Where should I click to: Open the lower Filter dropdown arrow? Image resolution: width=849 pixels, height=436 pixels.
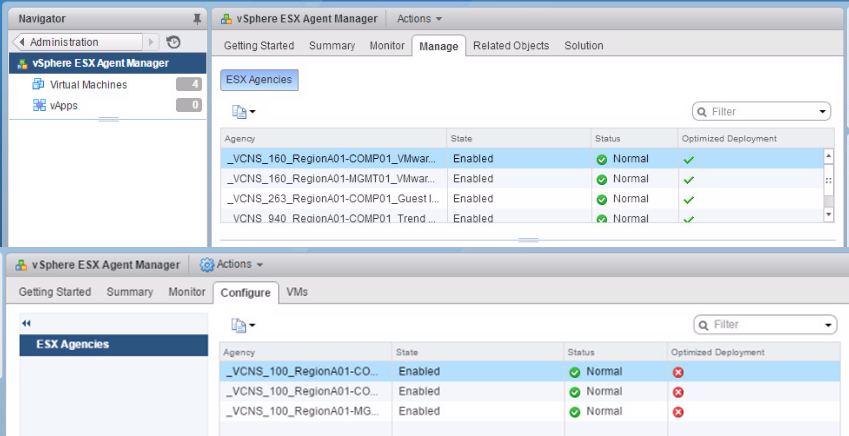pyautogui.click(x=828, y=326)
